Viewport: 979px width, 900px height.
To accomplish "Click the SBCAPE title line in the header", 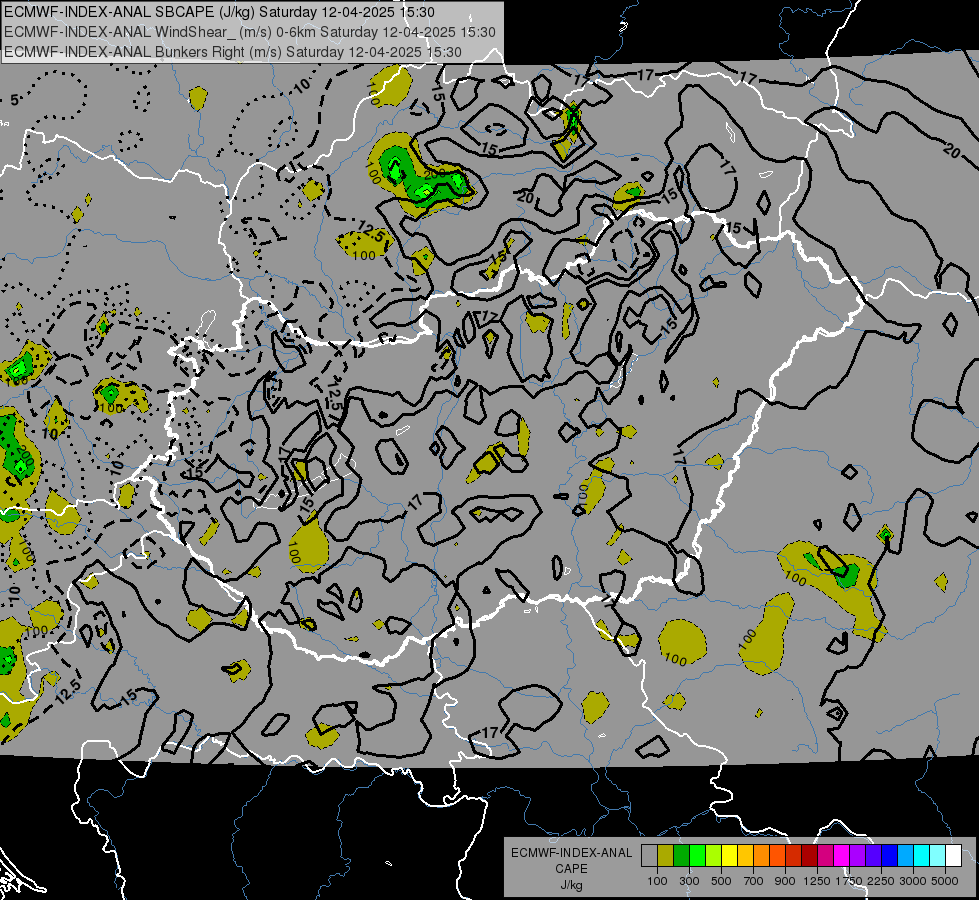I will point(220,12).
